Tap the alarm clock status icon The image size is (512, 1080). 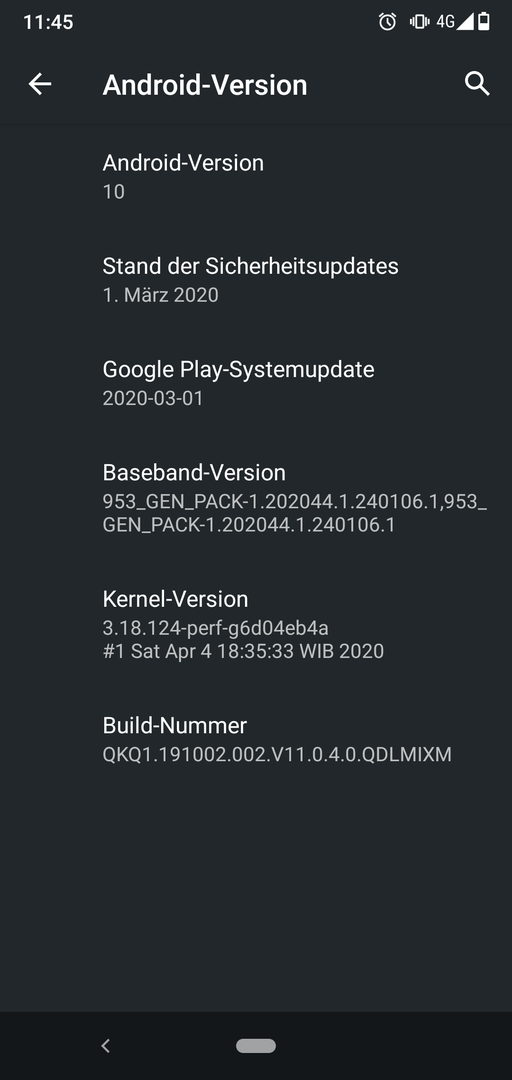[x=387, y=22]
